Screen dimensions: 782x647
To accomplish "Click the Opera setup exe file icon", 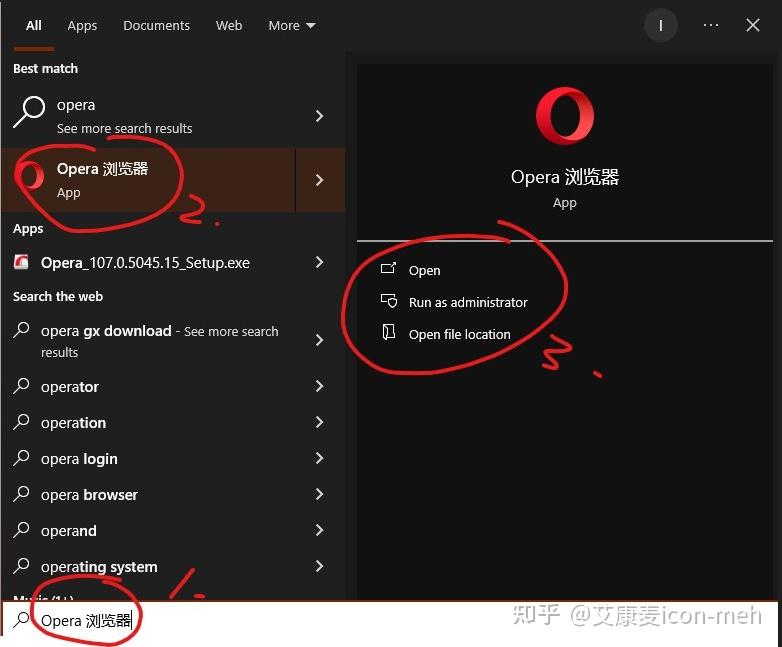I will (21, 262).
